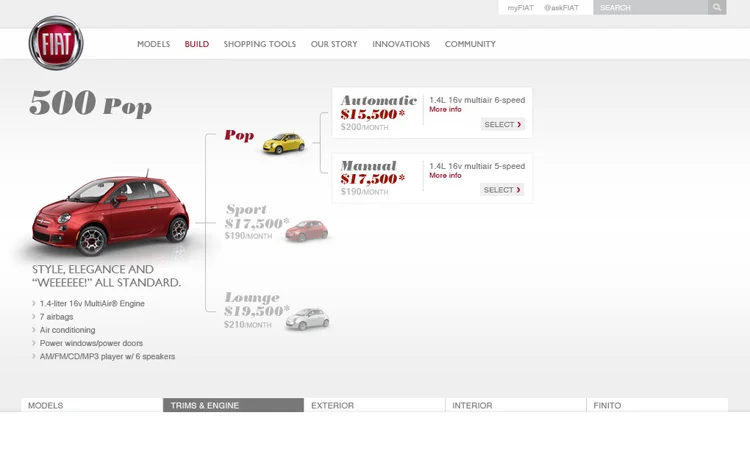Click the '500 Pop' page title
Viewport: 750px width, 454px height.
point(90,103)
